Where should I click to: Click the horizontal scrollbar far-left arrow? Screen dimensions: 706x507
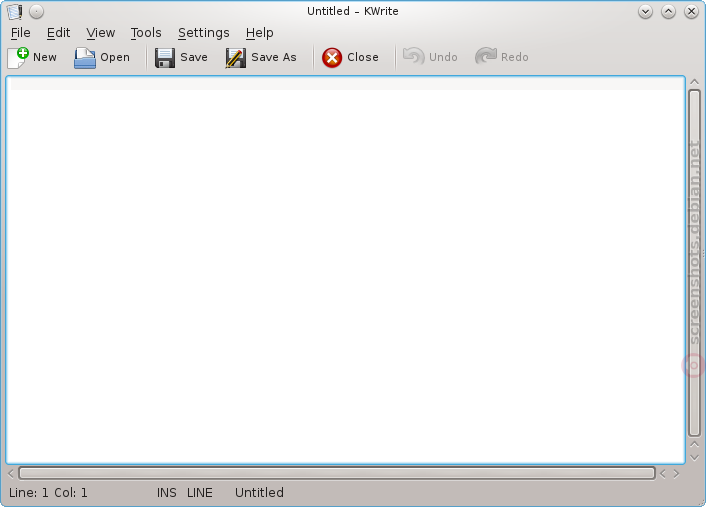[11, 474]
